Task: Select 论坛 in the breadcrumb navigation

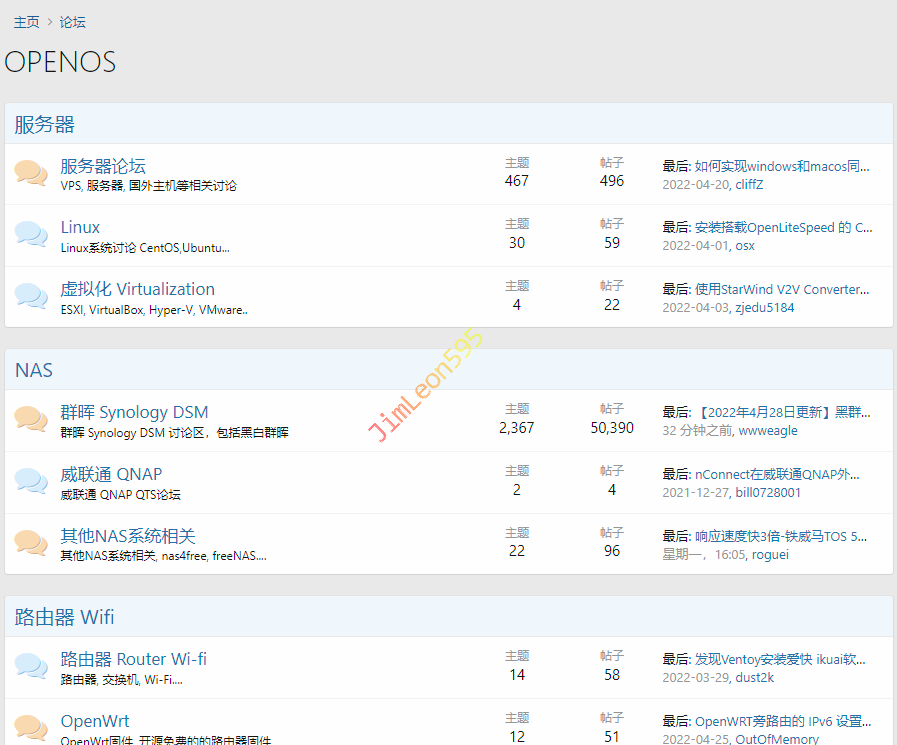Action: 73,22
